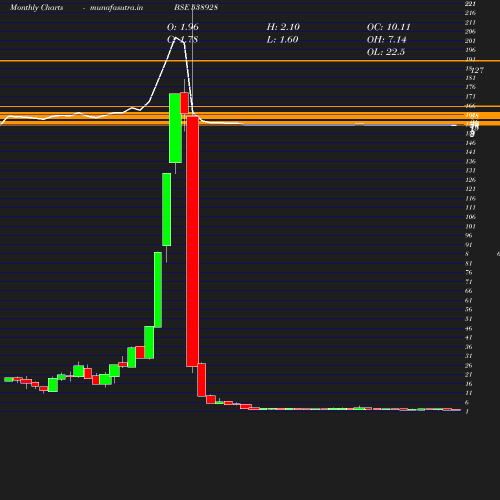Select the 'OL: 22.5' value
This screenshot has width=500, height=500.
386,52
